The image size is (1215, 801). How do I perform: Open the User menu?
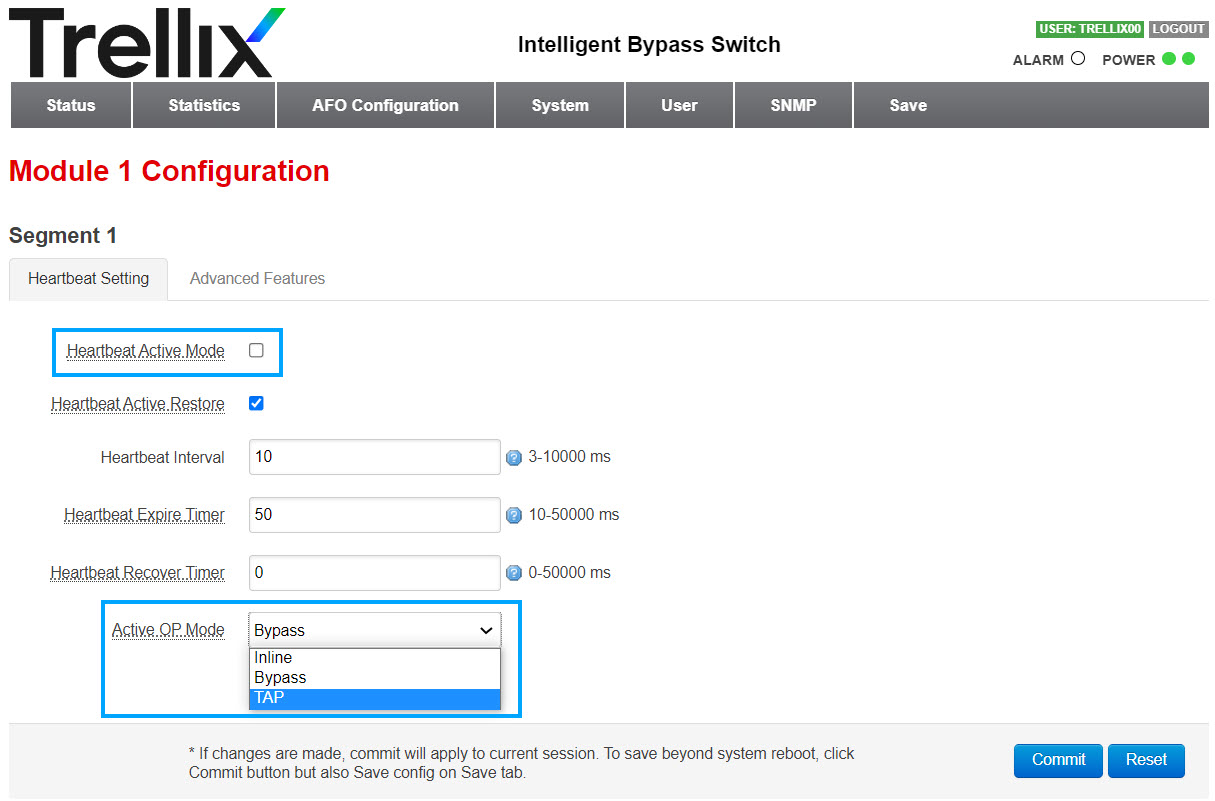[x=680, y=105]
